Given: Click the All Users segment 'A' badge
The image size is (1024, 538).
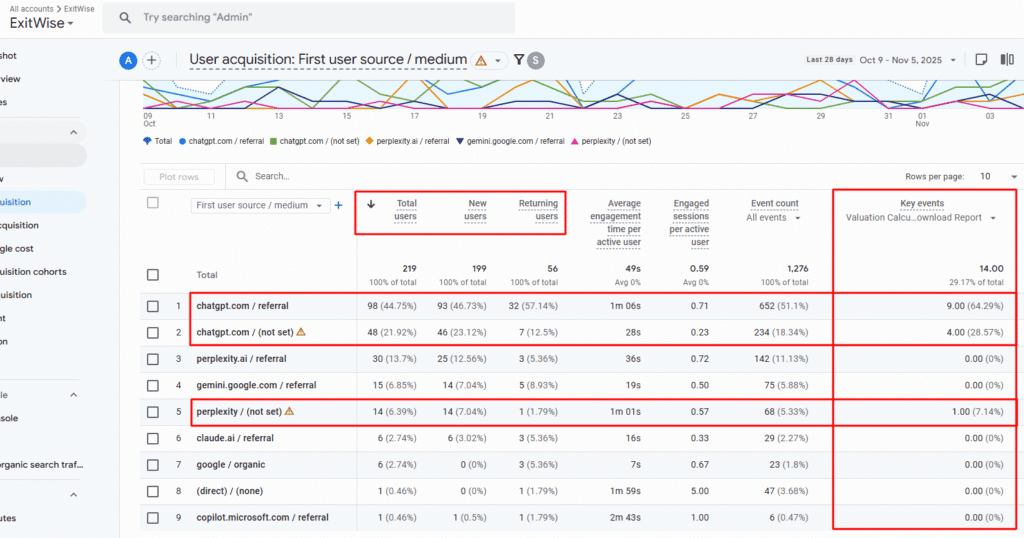Looking at the screenshot, I should point(128,60).
